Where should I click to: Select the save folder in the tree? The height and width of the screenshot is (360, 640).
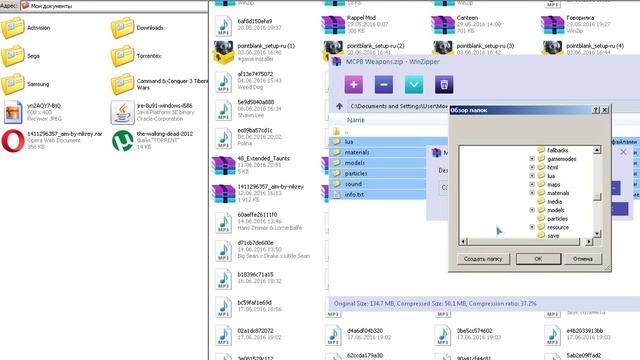pos(549,236)
